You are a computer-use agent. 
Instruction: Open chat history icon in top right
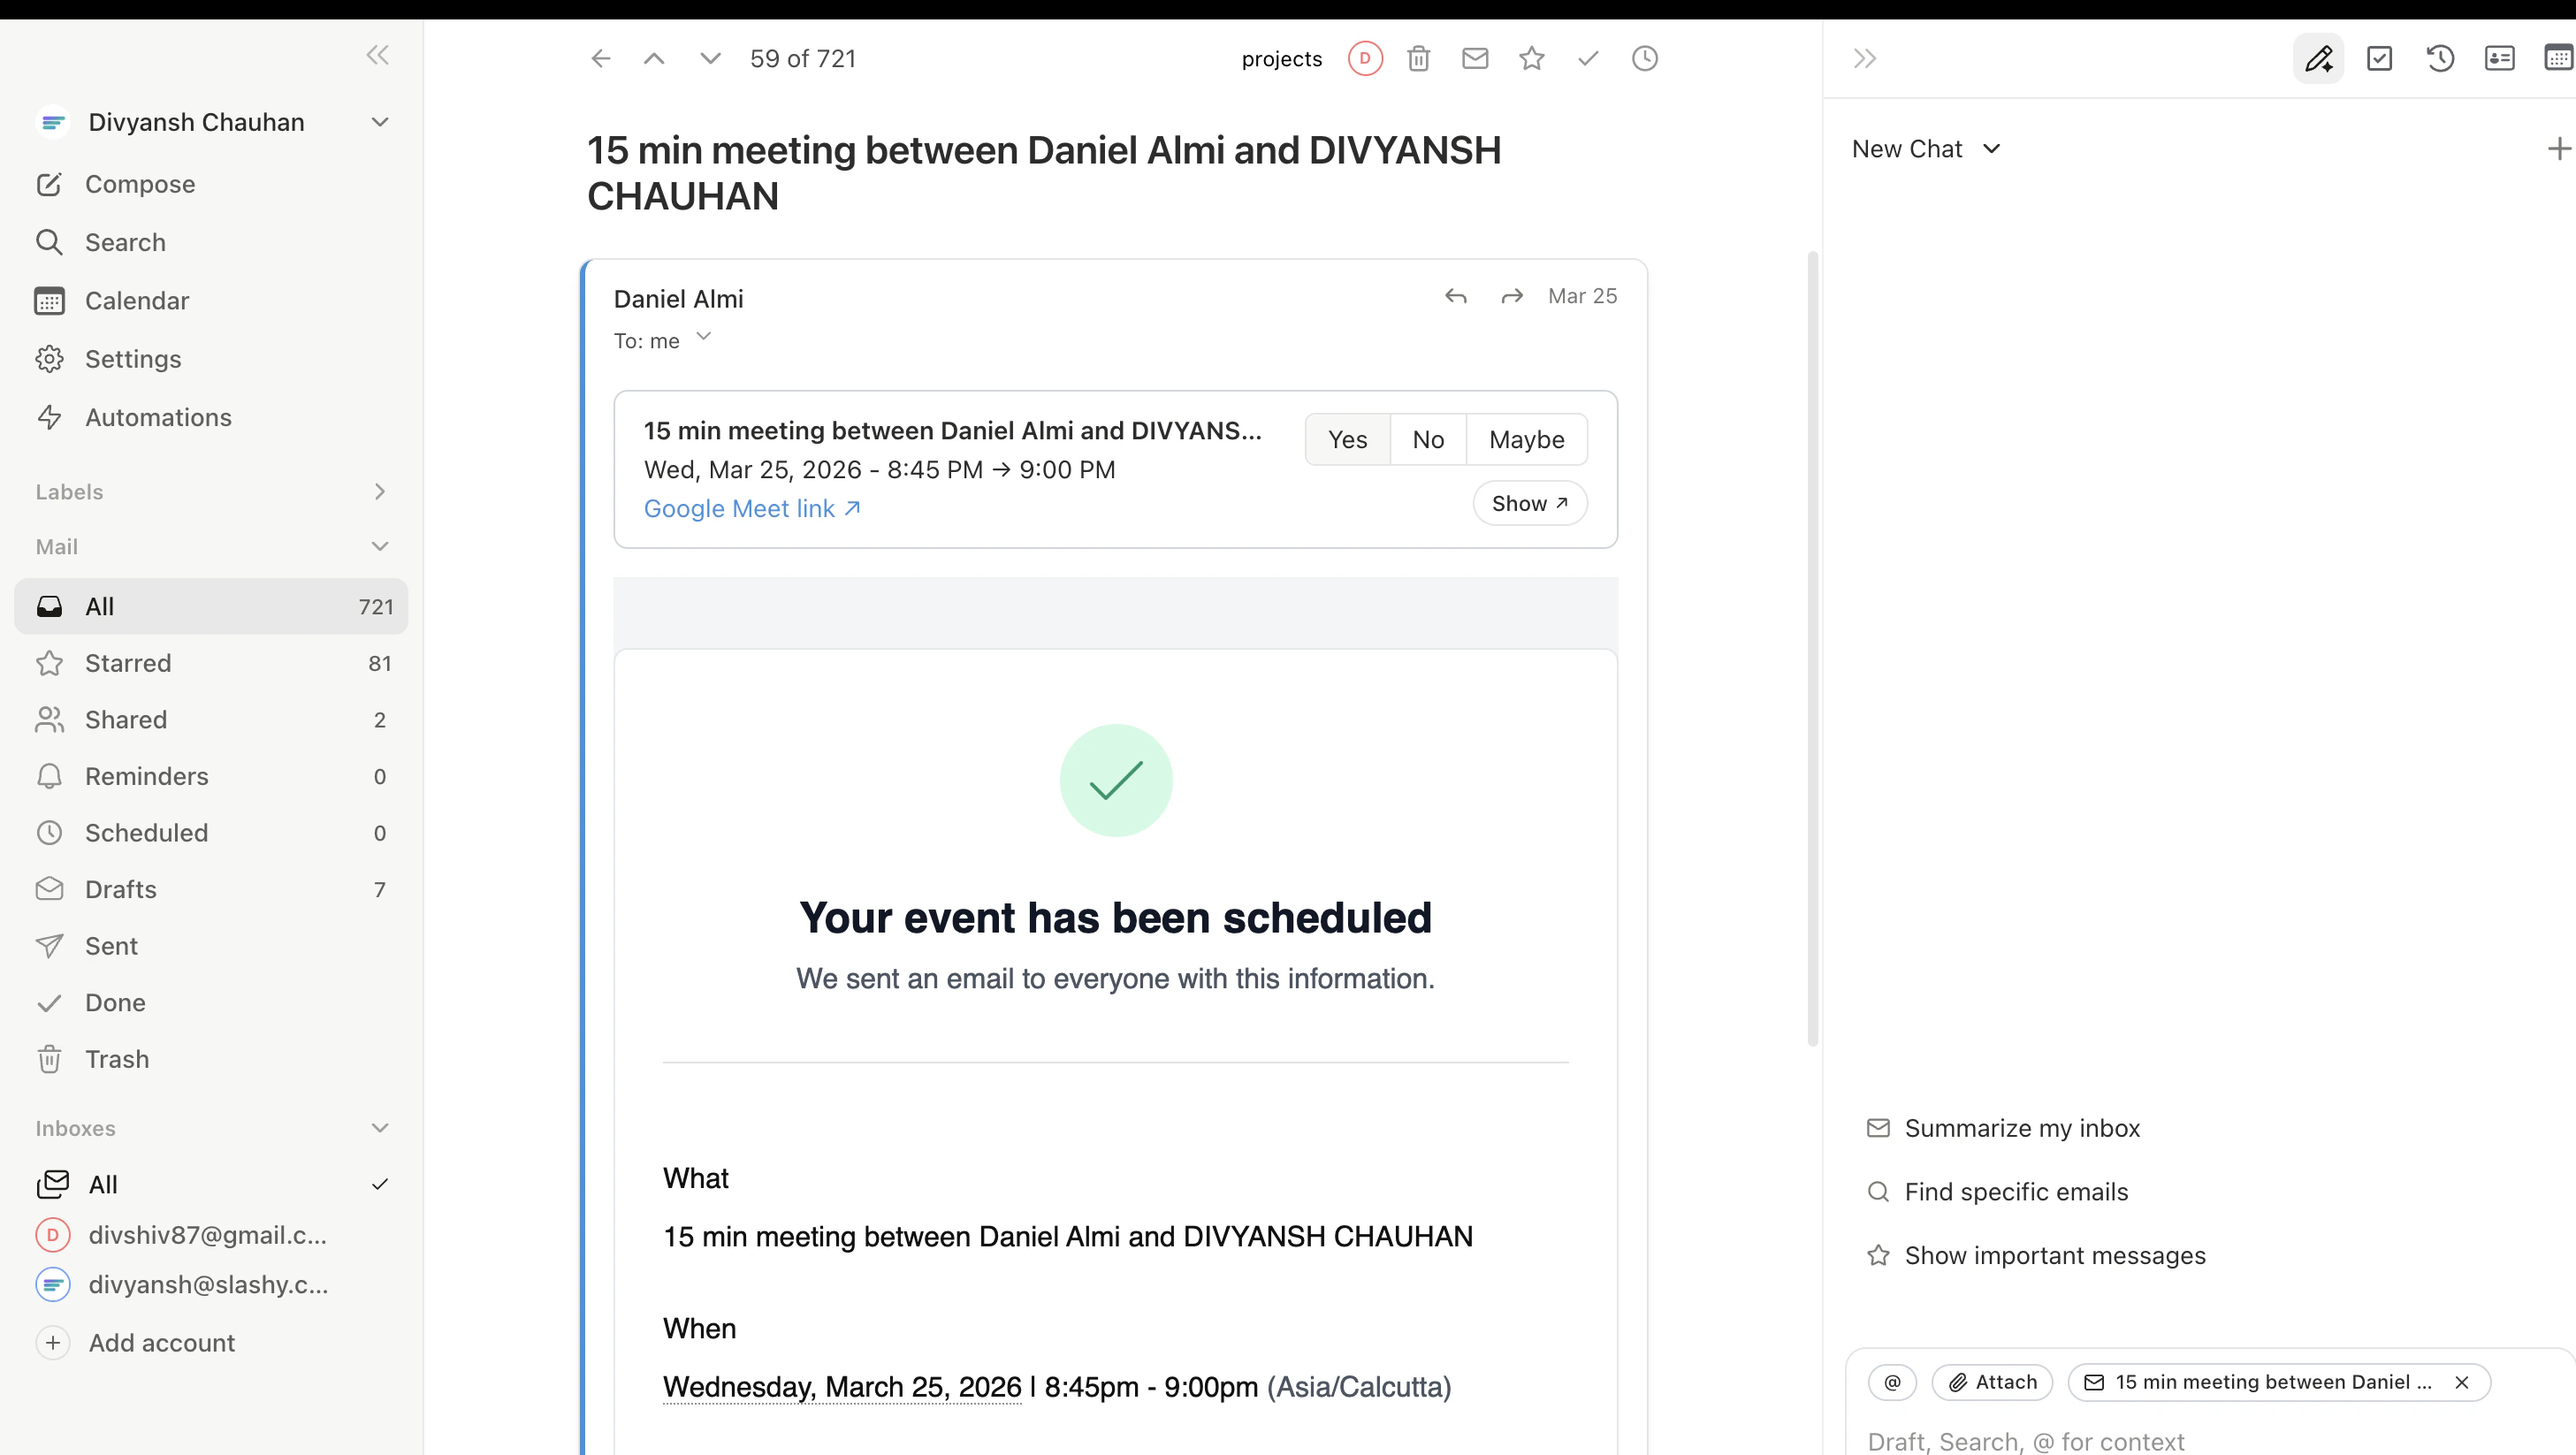tap(2440, 58)
